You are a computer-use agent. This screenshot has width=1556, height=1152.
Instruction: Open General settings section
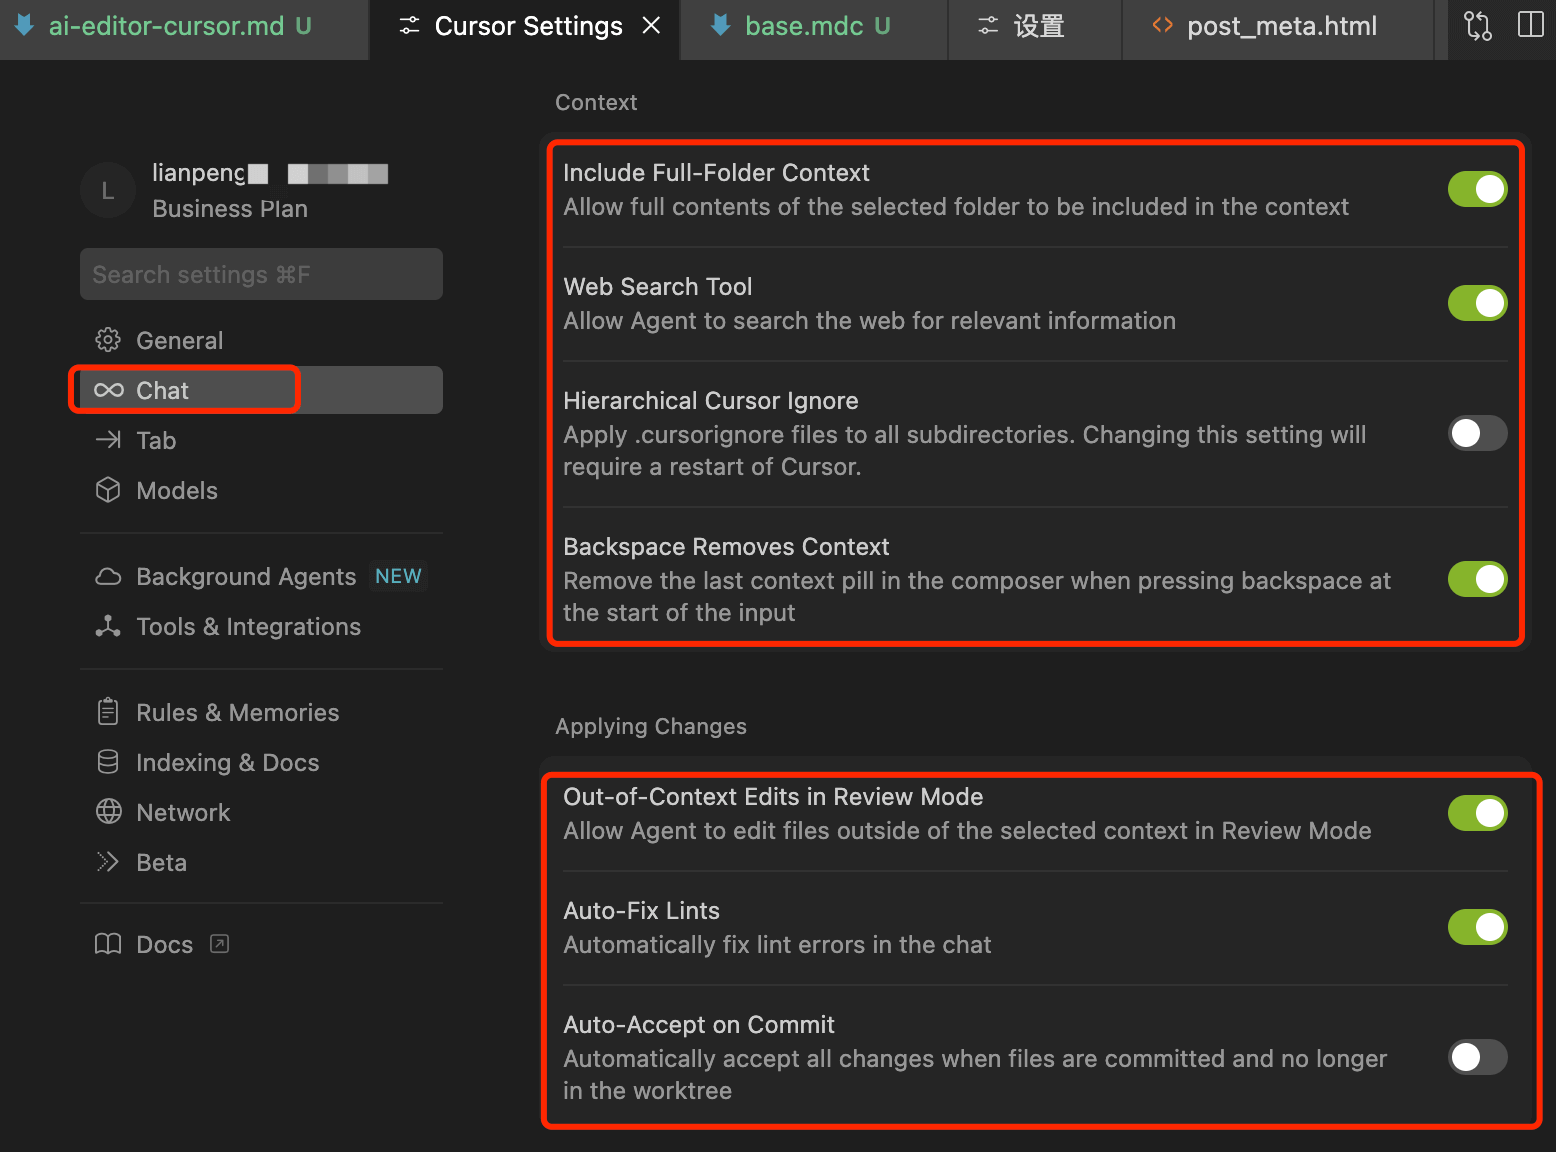pyautogui.click(x=261, y=340)
